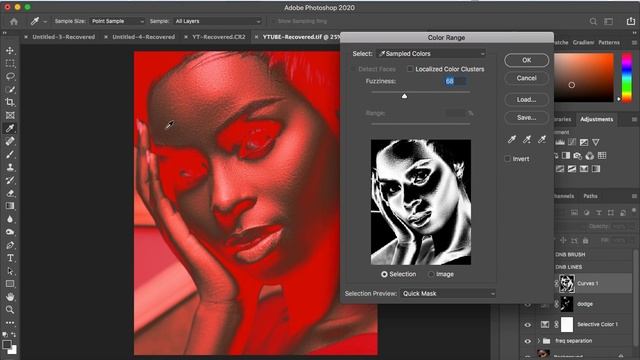The width and height of the screenshot is (640, 360).
Task: Adjust the Fuzziness slider handle
Action: tap(404, 96)
